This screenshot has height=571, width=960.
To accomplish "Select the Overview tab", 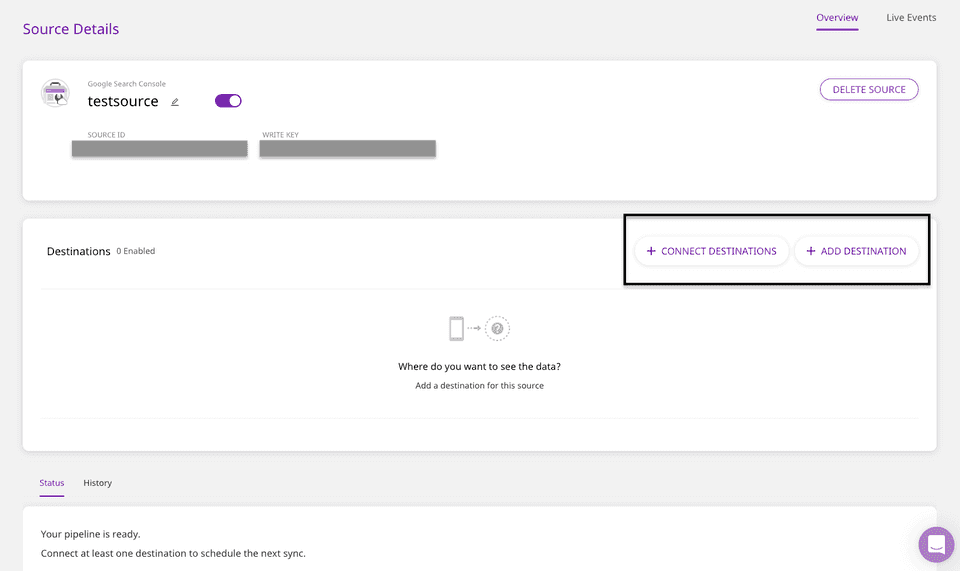I will point(836,18).
